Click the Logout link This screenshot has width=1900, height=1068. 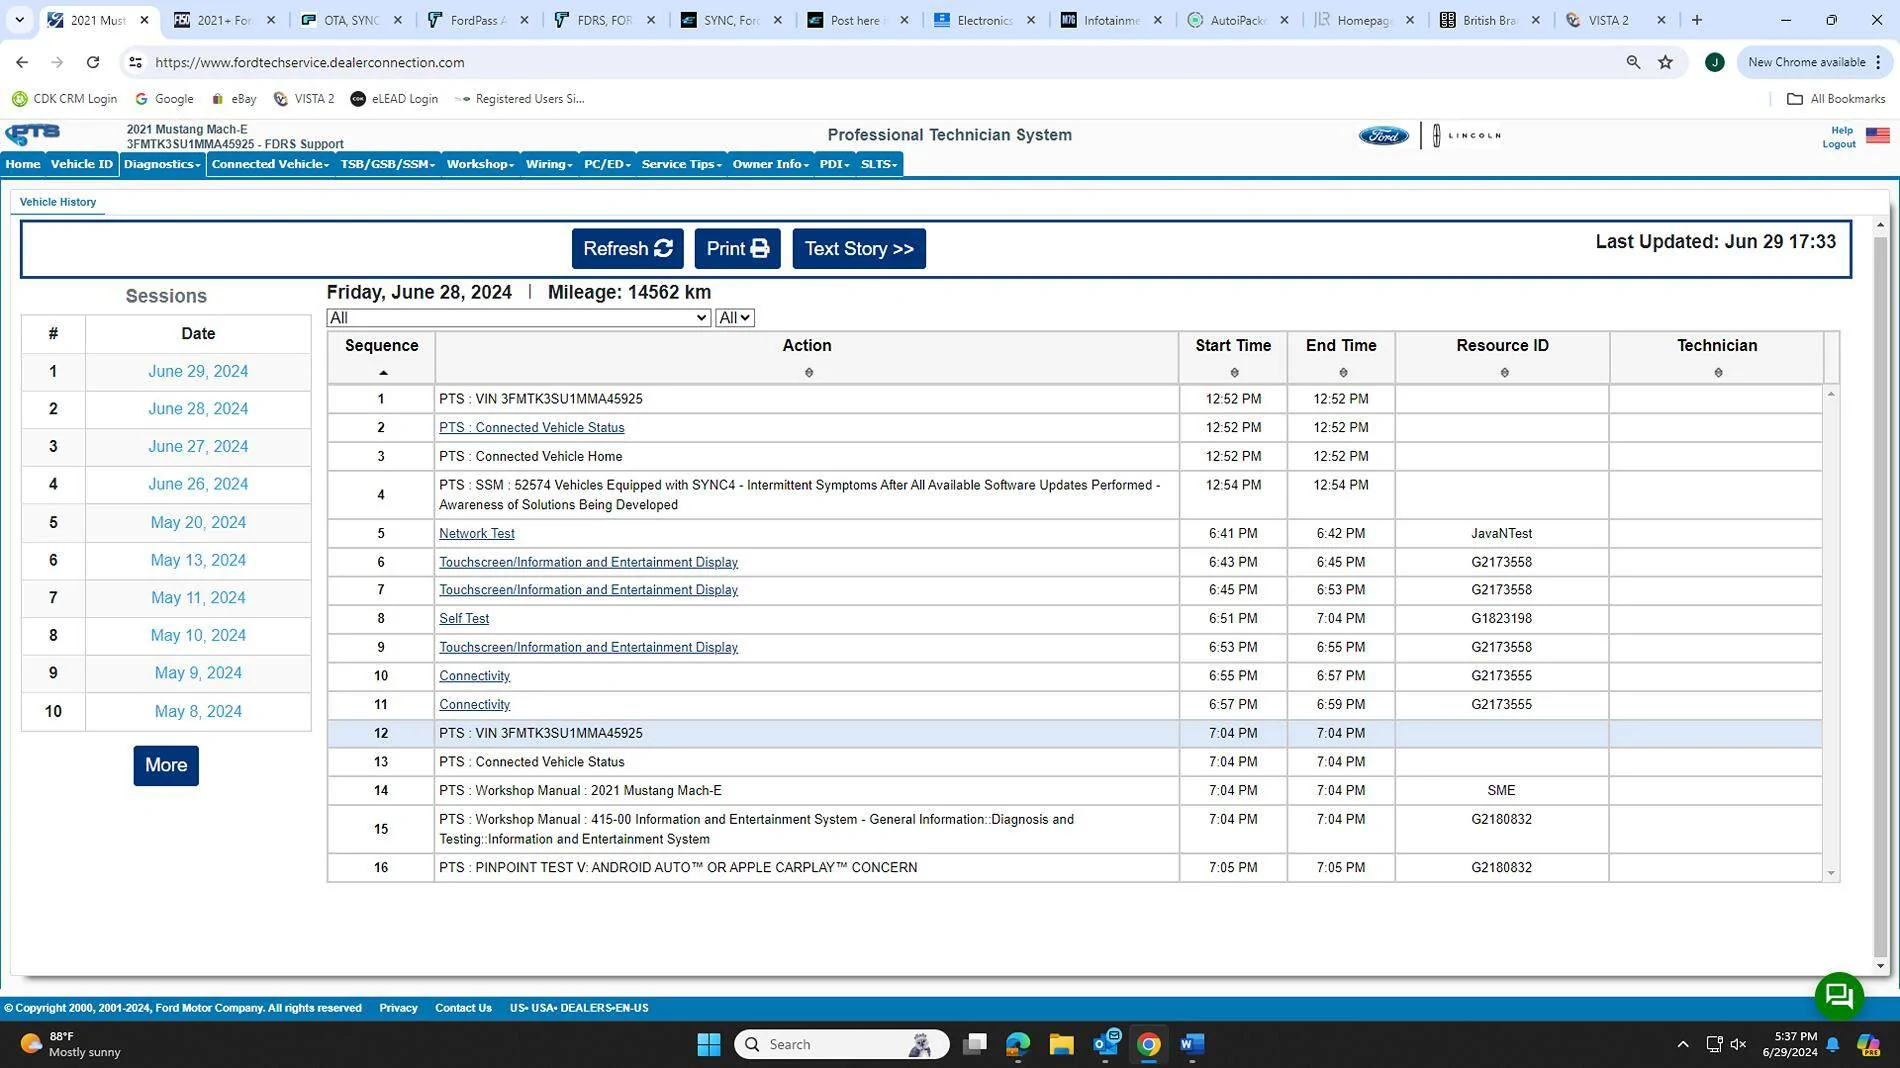(1838, 144)
